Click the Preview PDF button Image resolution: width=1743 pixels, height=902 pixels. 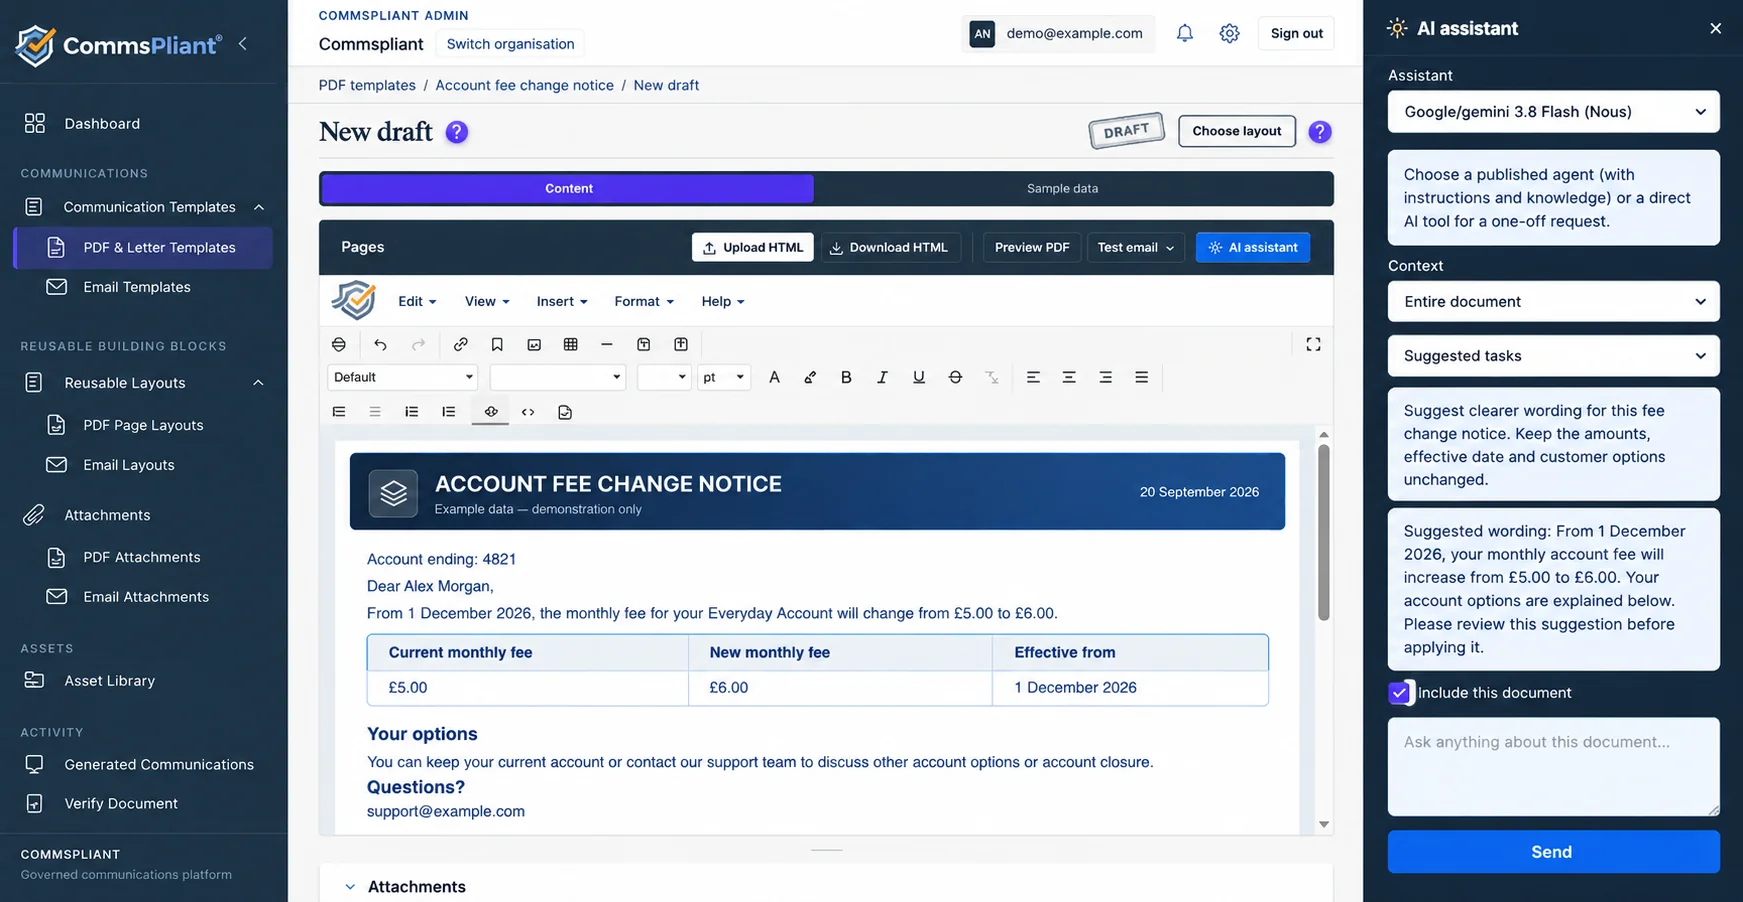pyautogui.click(x=1032, y=248)
